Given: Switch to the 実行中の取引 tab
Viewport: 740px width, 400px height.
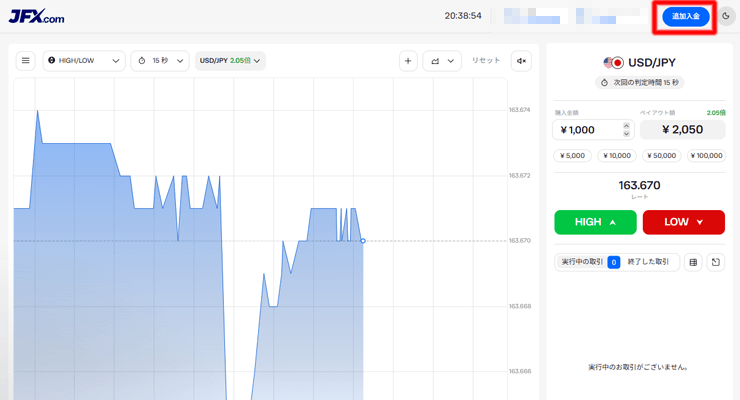Looking at the screenshot, I should [x=589, y=262].
